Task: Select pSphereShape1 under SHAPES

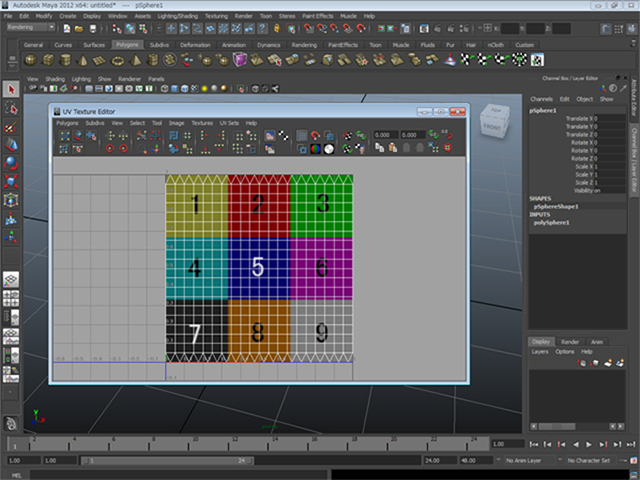Action: coord(556,207)
